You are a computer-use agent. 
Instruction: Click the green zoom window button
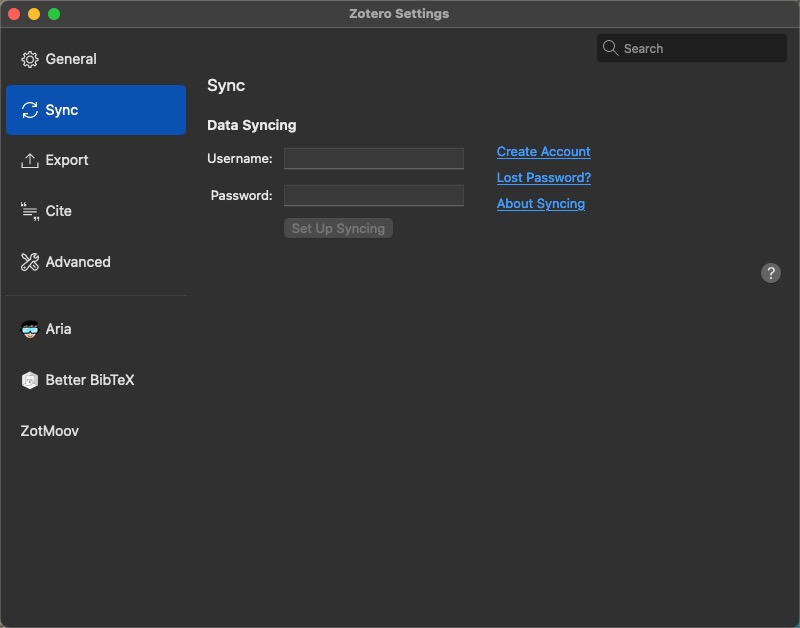(x=54, y=14)
